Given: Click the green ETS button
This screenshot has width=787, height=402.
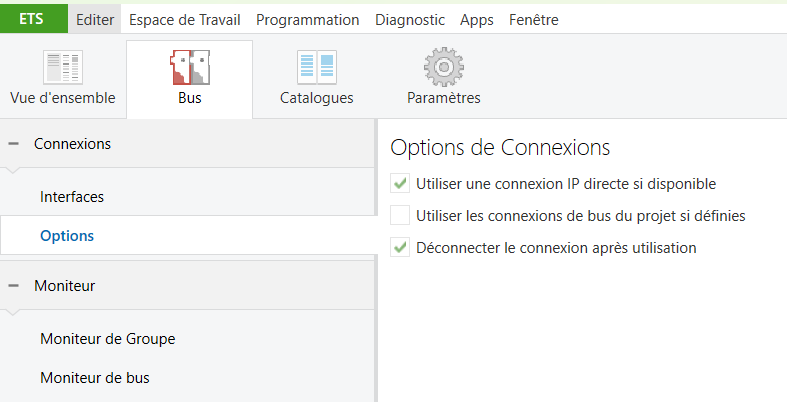Looking at the screenshot, I should (x=32, y=19).
